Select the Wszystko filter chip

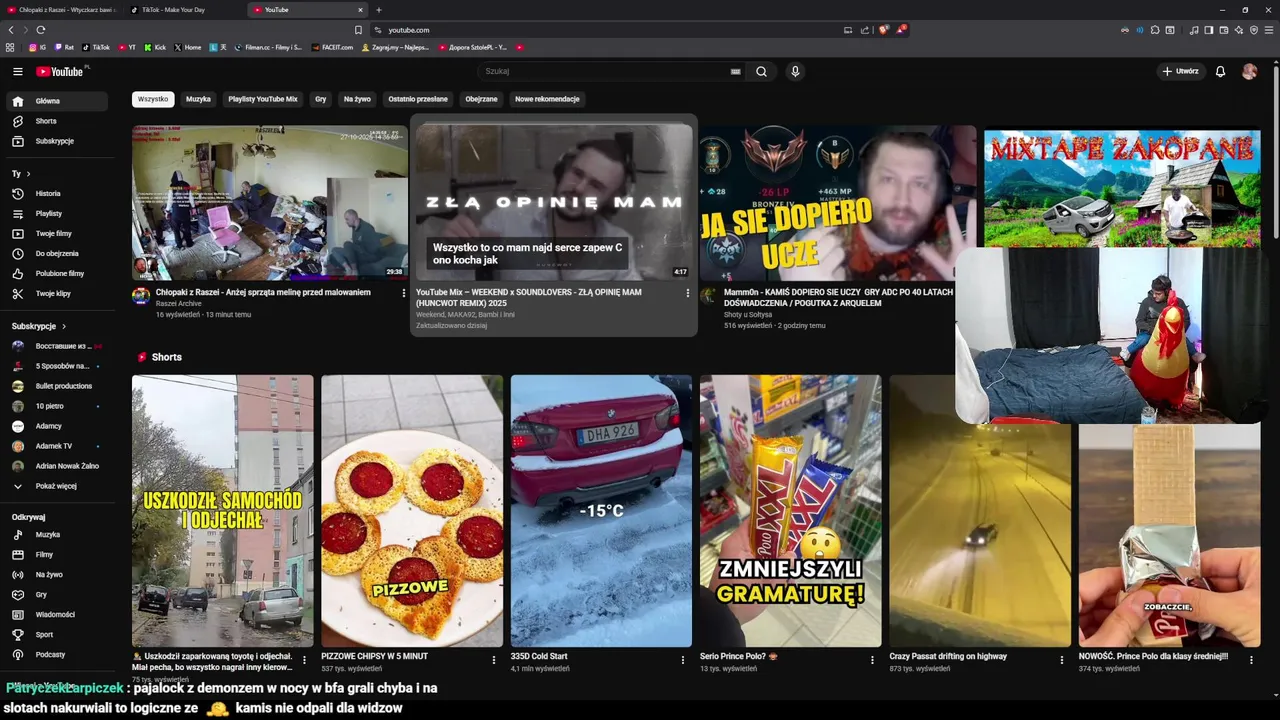(x=153, y=99)
